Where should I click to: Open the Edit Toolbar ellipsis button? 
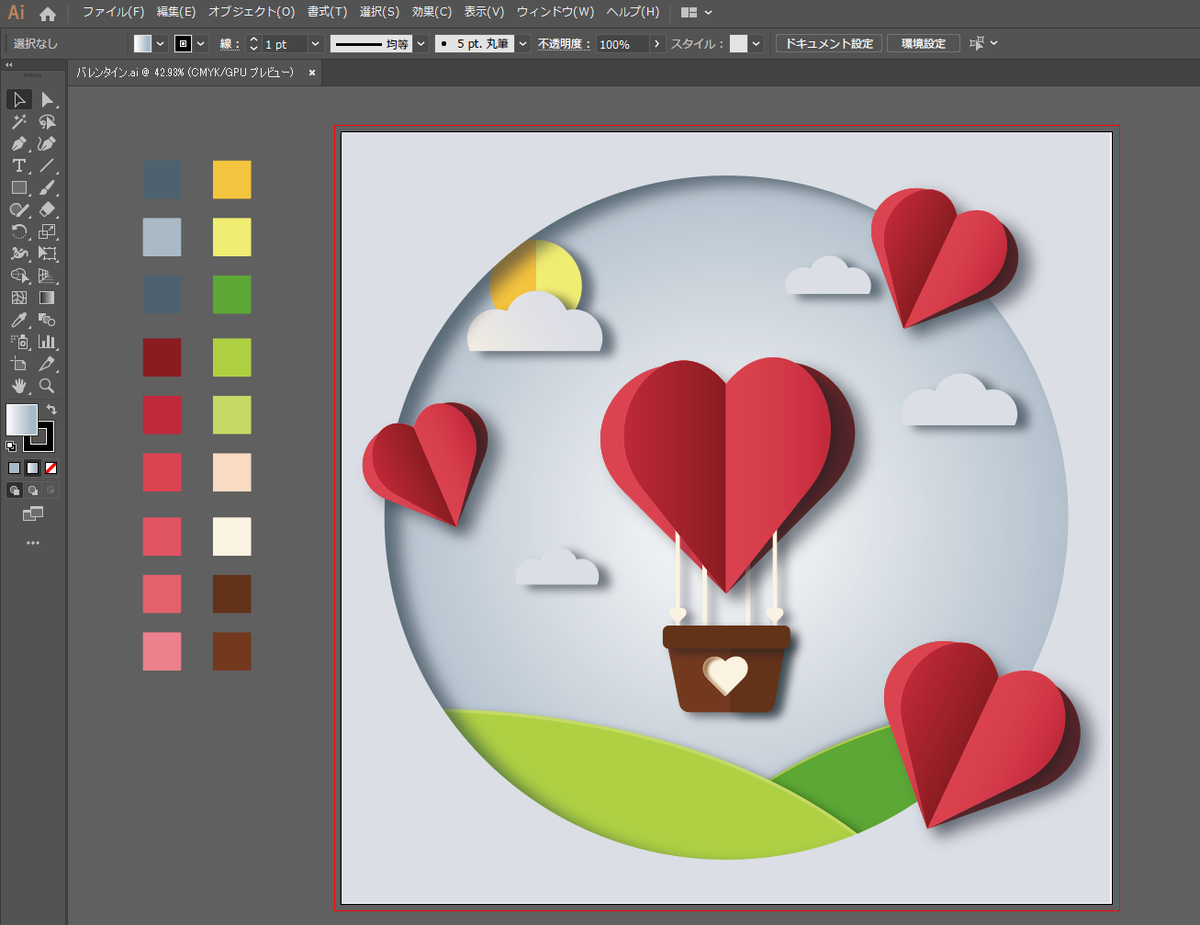tap(33, 543)
